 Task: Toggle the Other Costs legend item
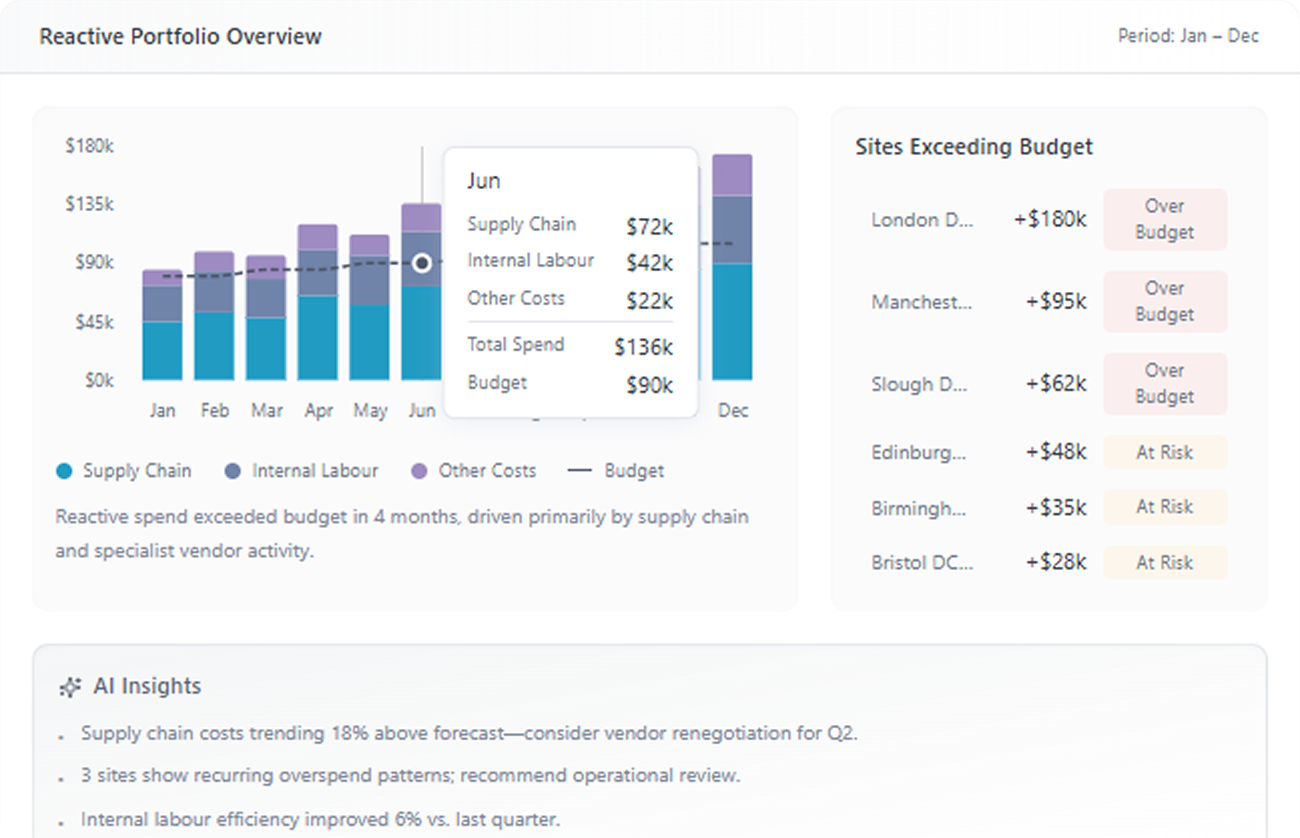pos(474,471)
